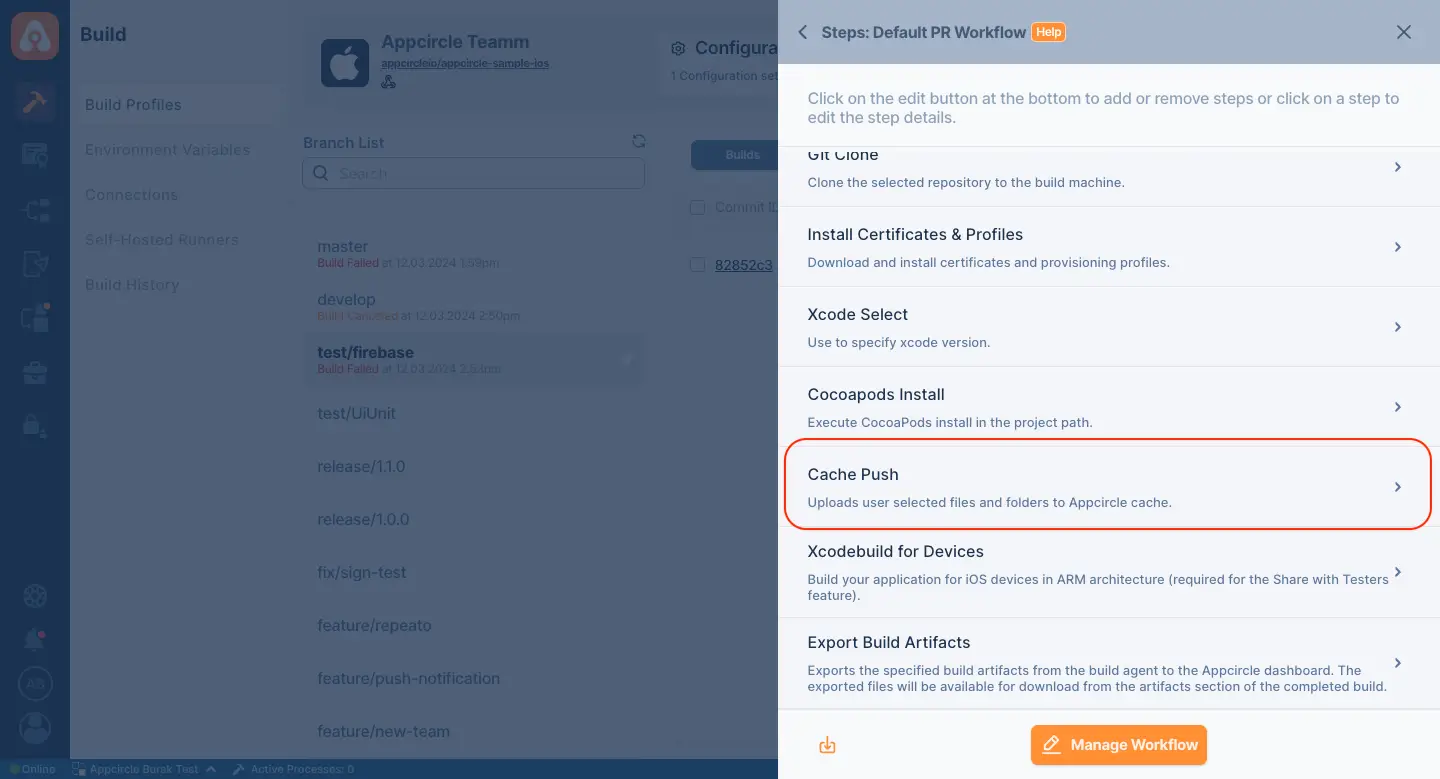The image size is (1440, 779).
Task: Open the notifications bell icon
Action: click(35, 640)
